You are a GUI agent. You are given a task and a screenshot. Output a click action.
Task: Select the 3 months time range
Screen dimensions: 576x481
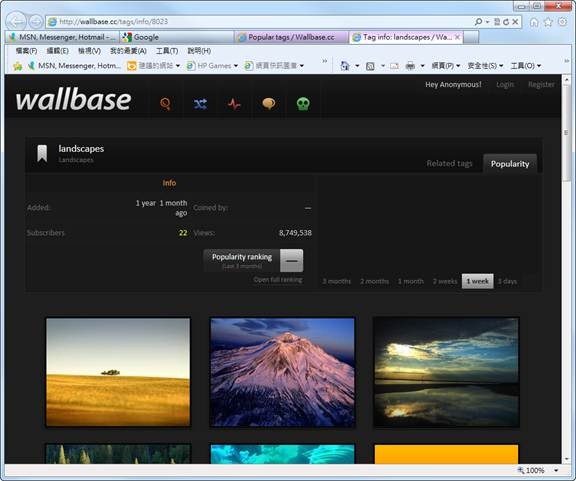336,281
